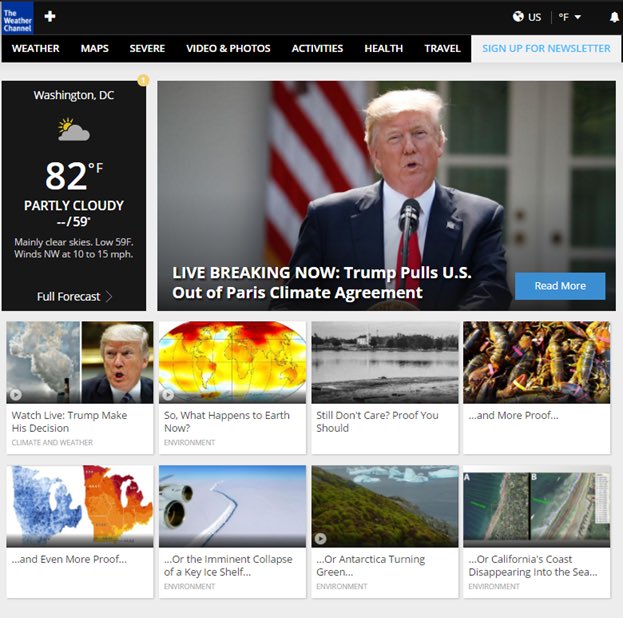Click The Weather Channel logo
Image resolution: width=623 pixels, height=618 pixels.
[17, 18]
